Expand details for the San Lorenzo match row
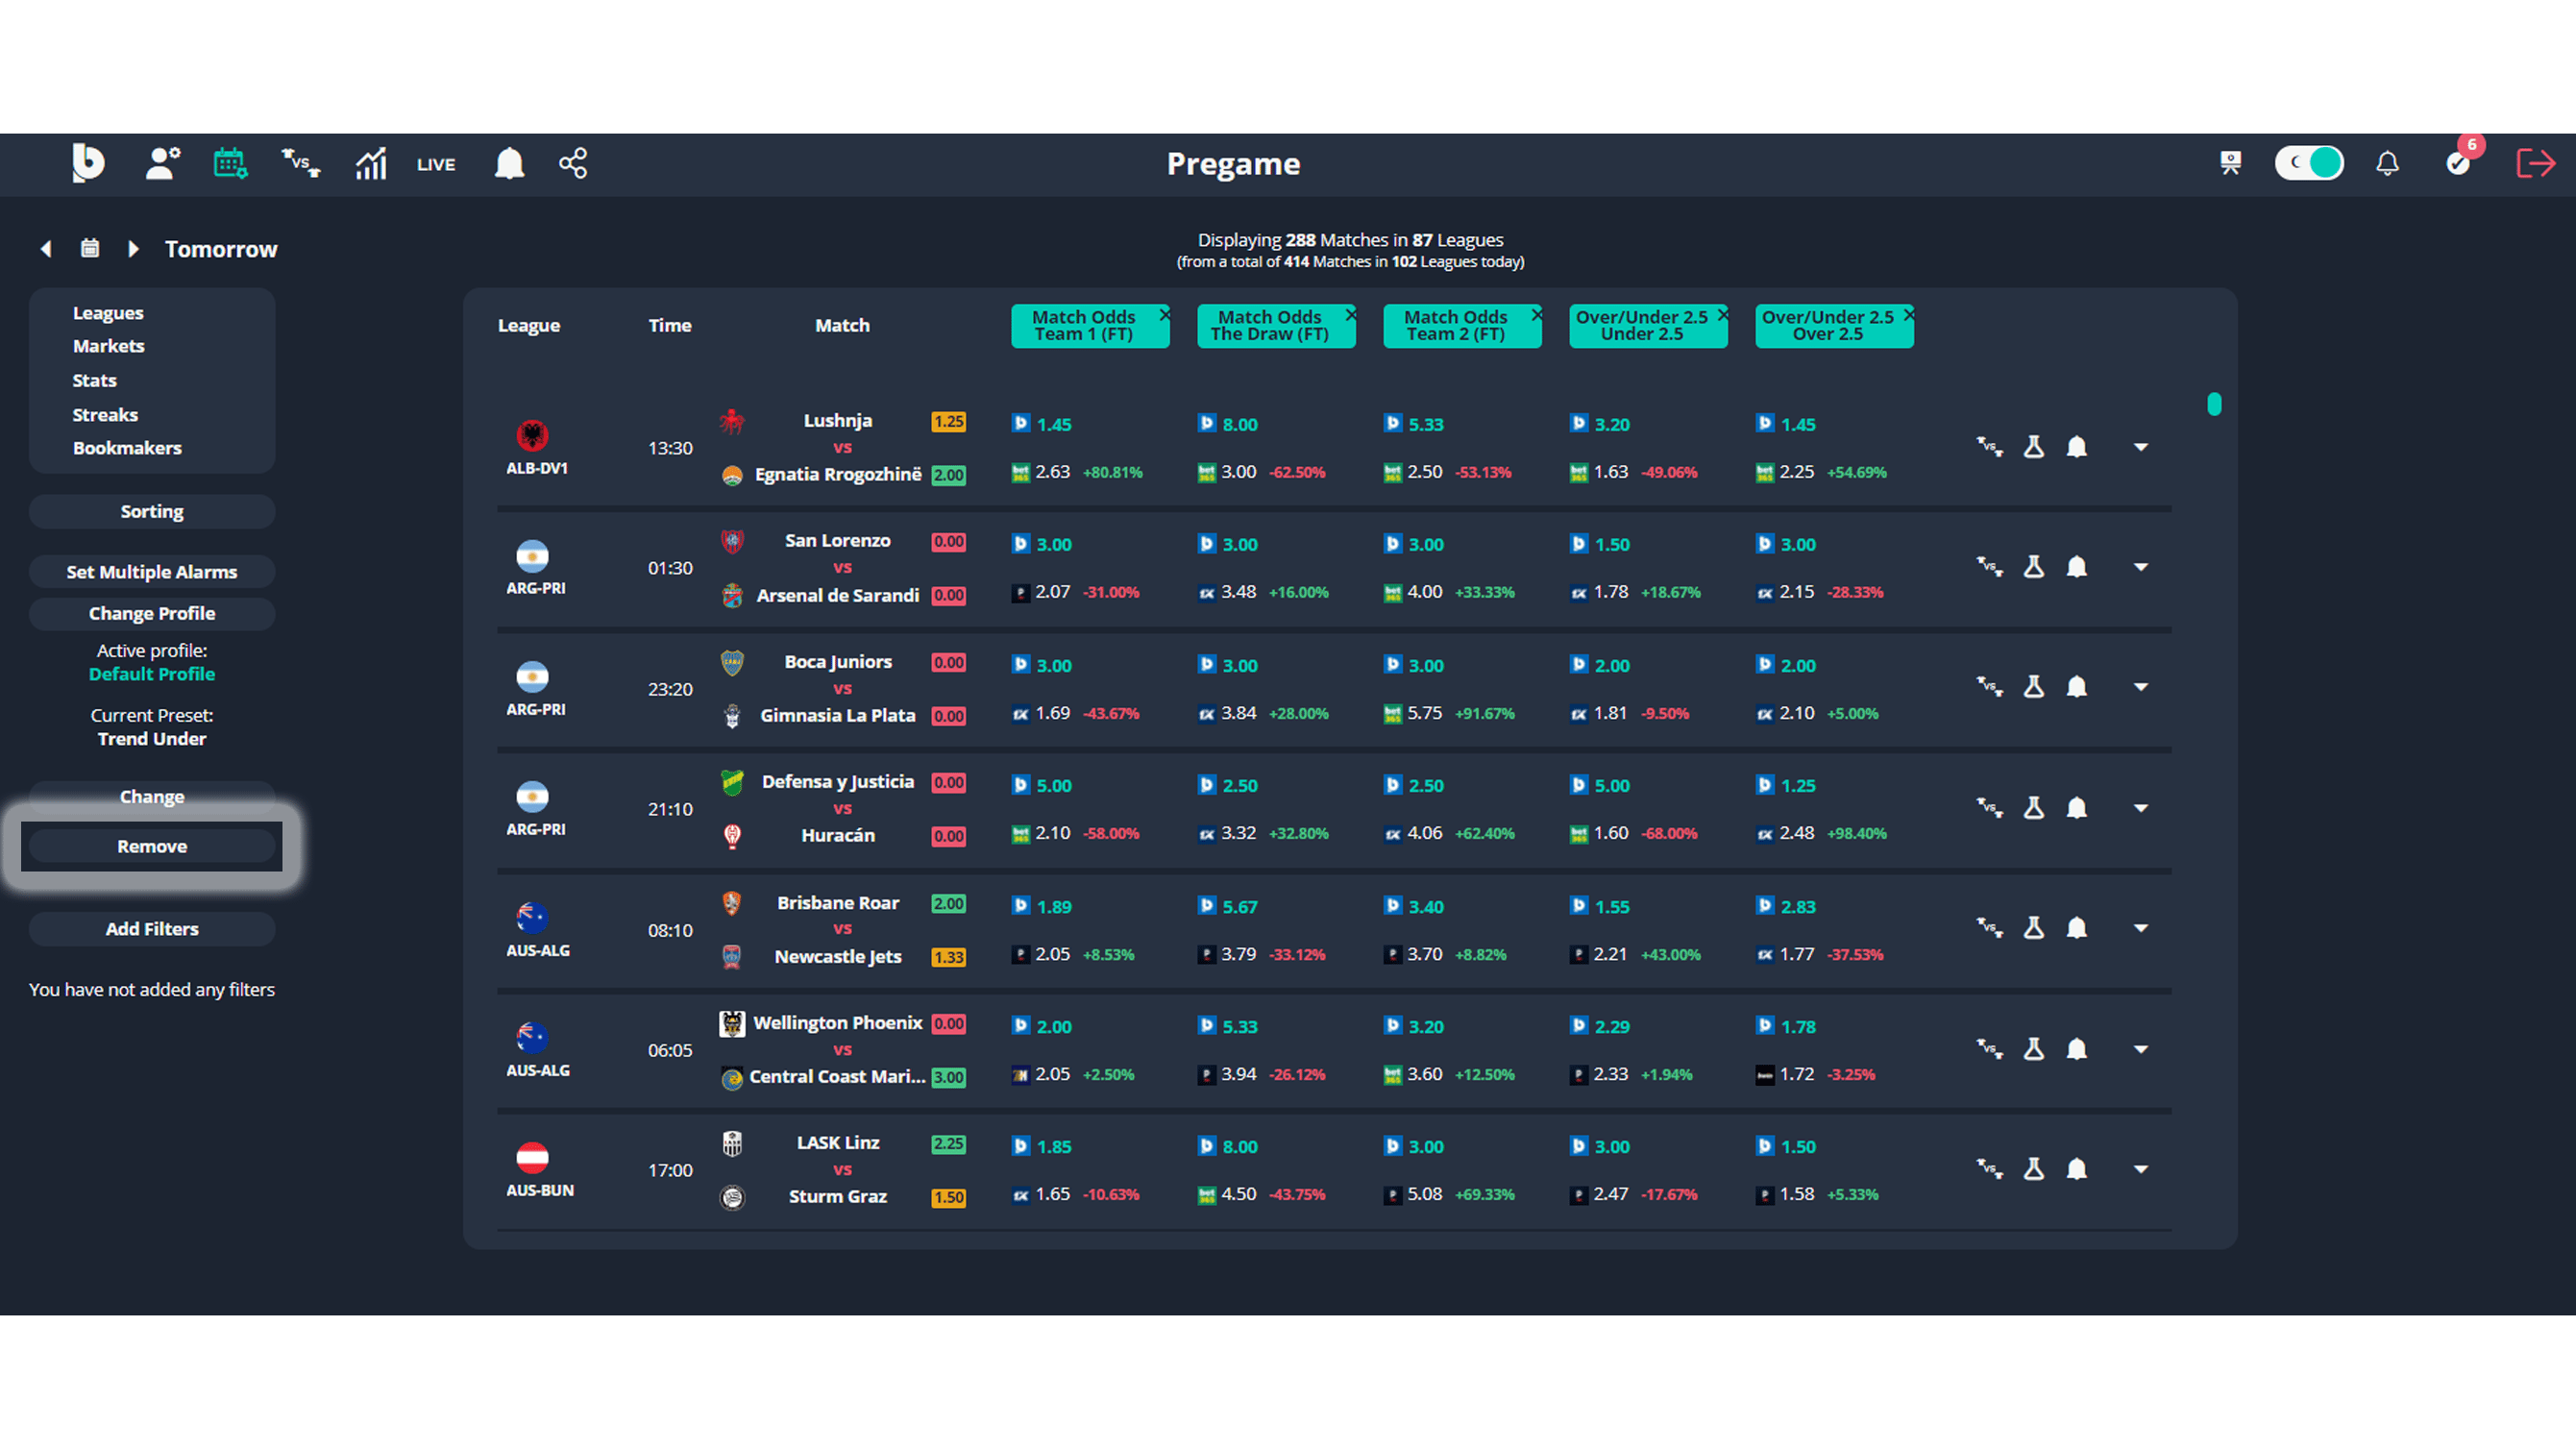This screenshot has height=1449, width=2576. coord(2142,566)
